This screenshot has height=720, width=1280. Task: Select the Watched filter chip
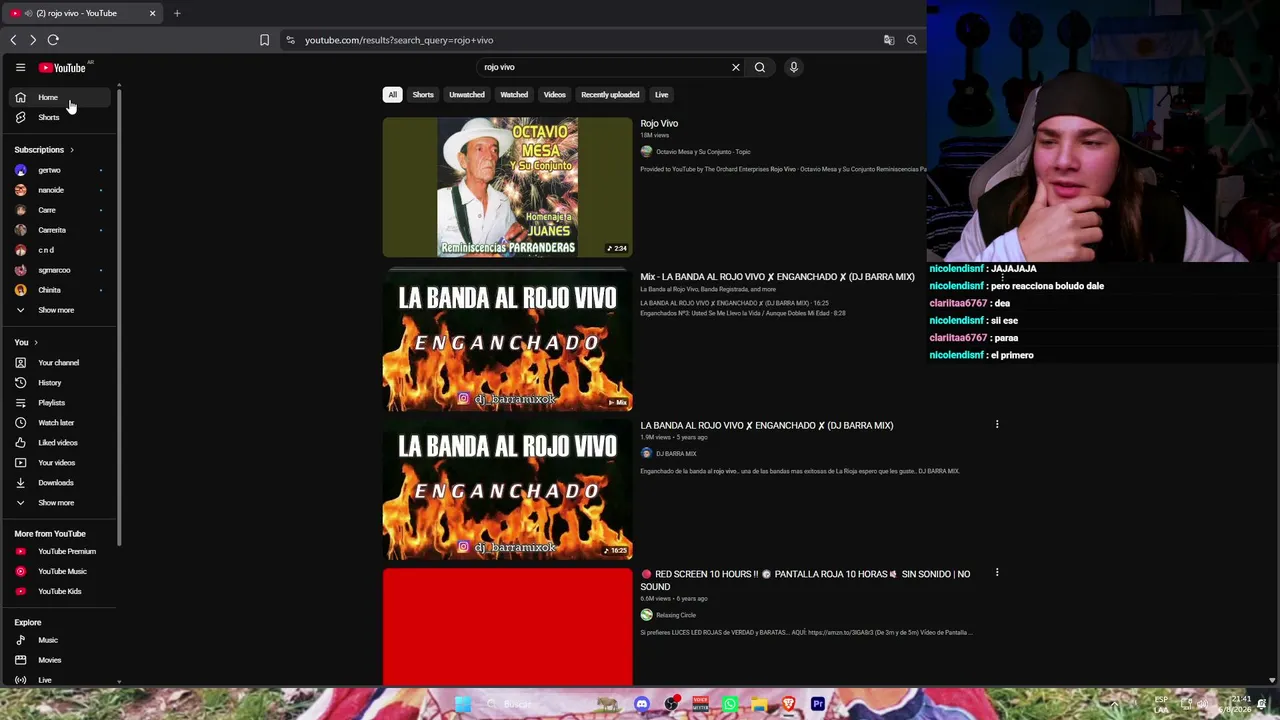pos(514,95)
